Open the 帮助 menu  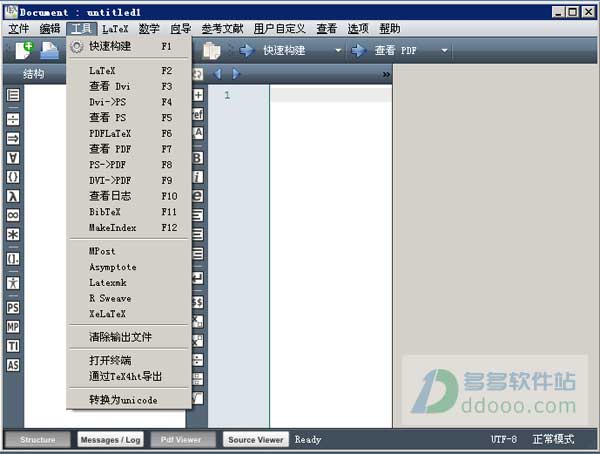pyautogui.click(x=390, y=29)
